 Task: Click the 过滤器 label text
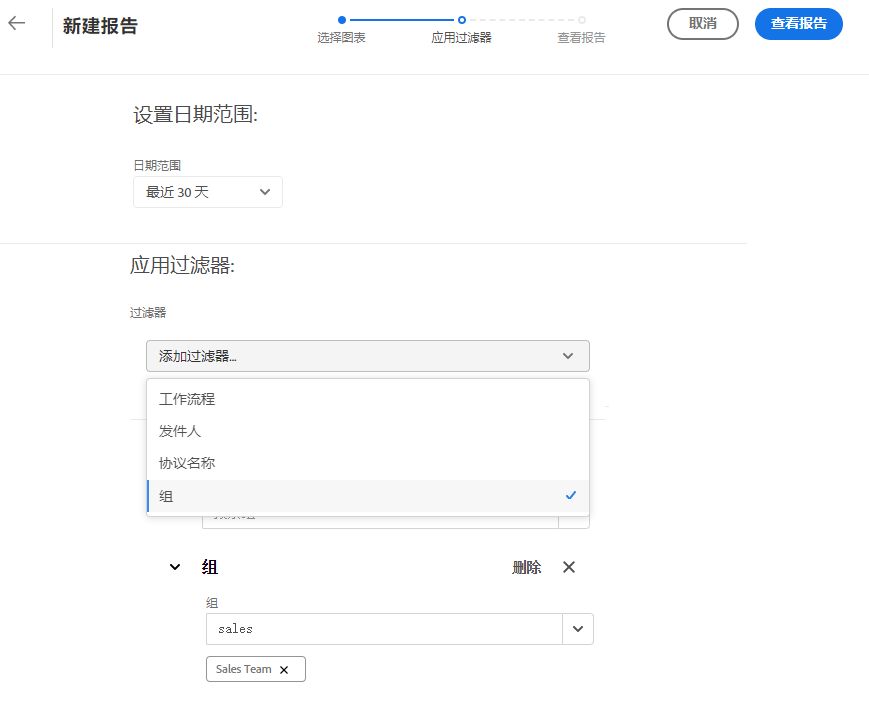pos(148,313)
